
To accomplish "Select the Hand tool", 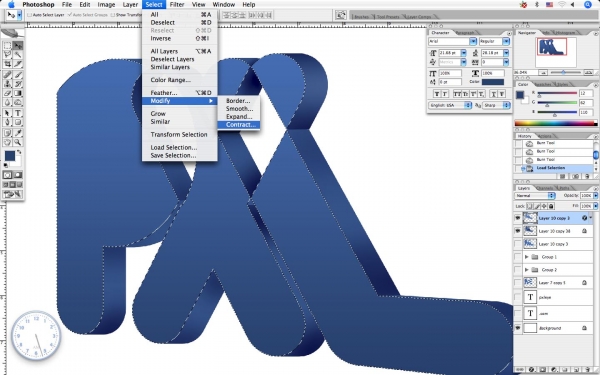I will (x=7, y=142).
